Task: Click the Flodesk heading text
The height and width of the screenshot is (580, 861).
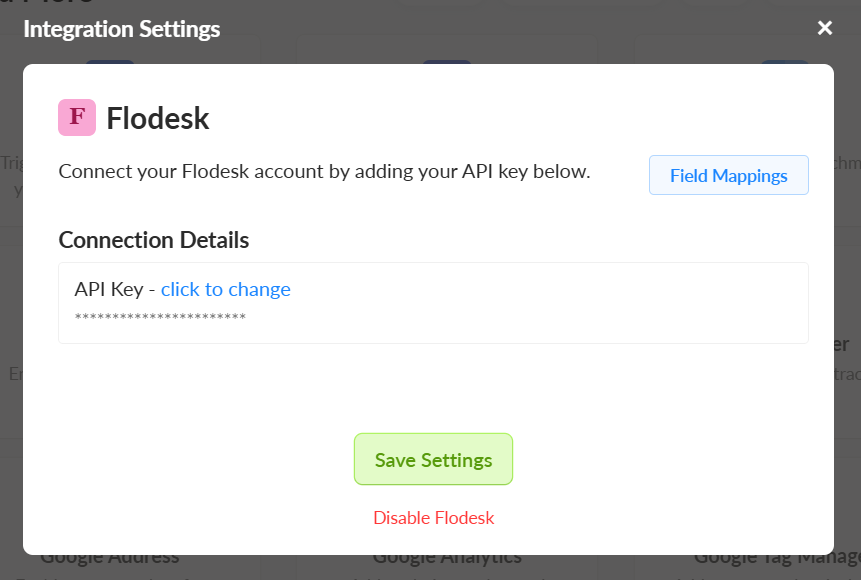Action: pos(158,118)
